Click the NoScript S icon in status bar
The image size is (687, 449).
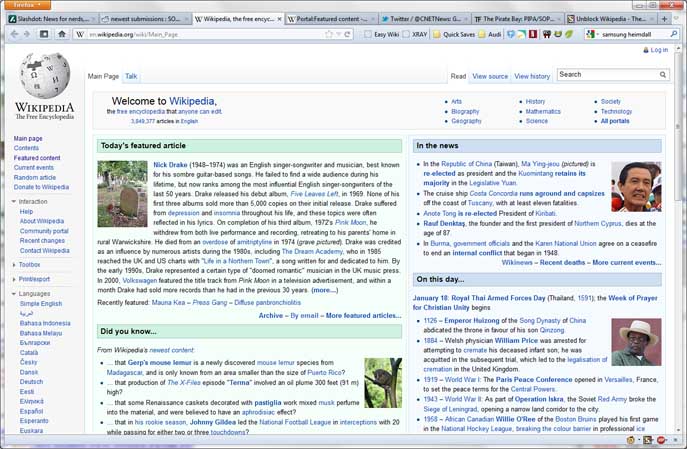pos(646,440)
